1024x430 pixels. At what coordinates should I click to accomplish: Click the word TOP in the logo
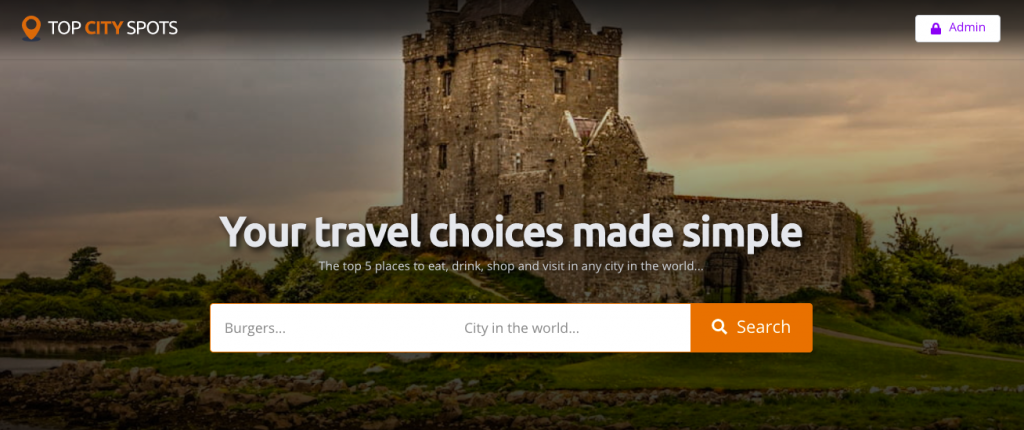65,28
